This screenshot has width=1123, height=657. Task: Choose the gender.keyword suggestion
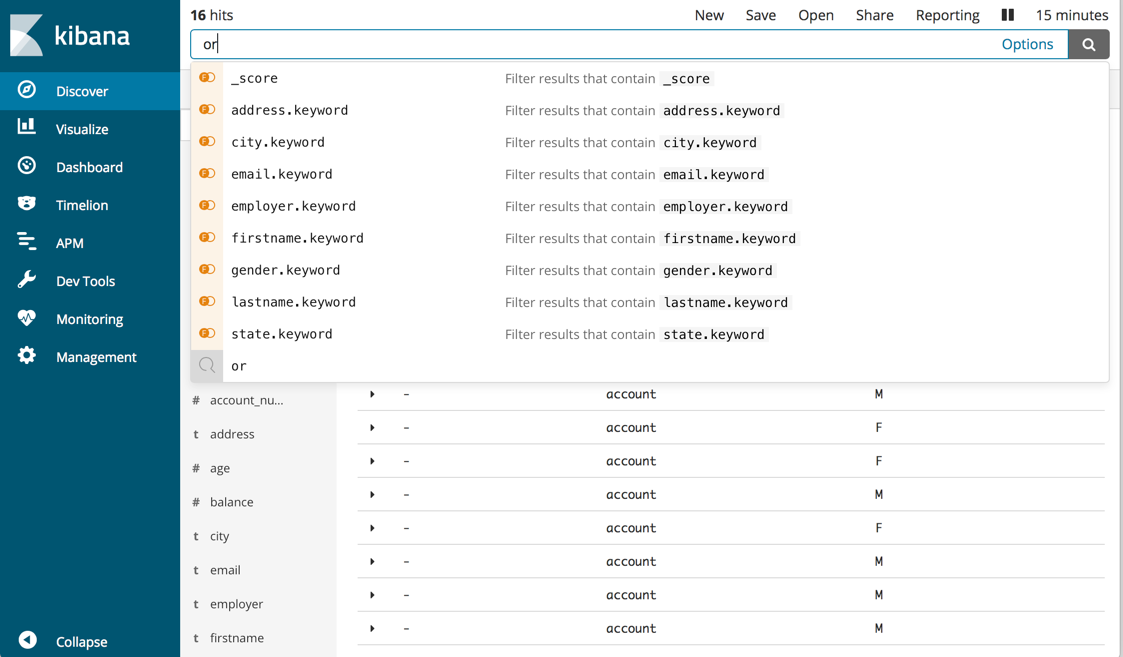(x=285, y=270)
